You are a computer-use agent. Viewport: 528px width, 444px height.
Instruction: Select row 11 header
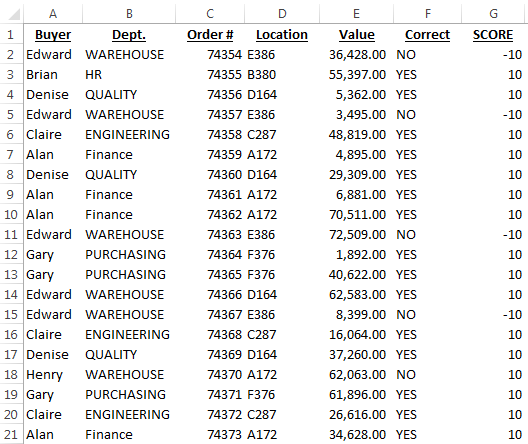point(11,235)
